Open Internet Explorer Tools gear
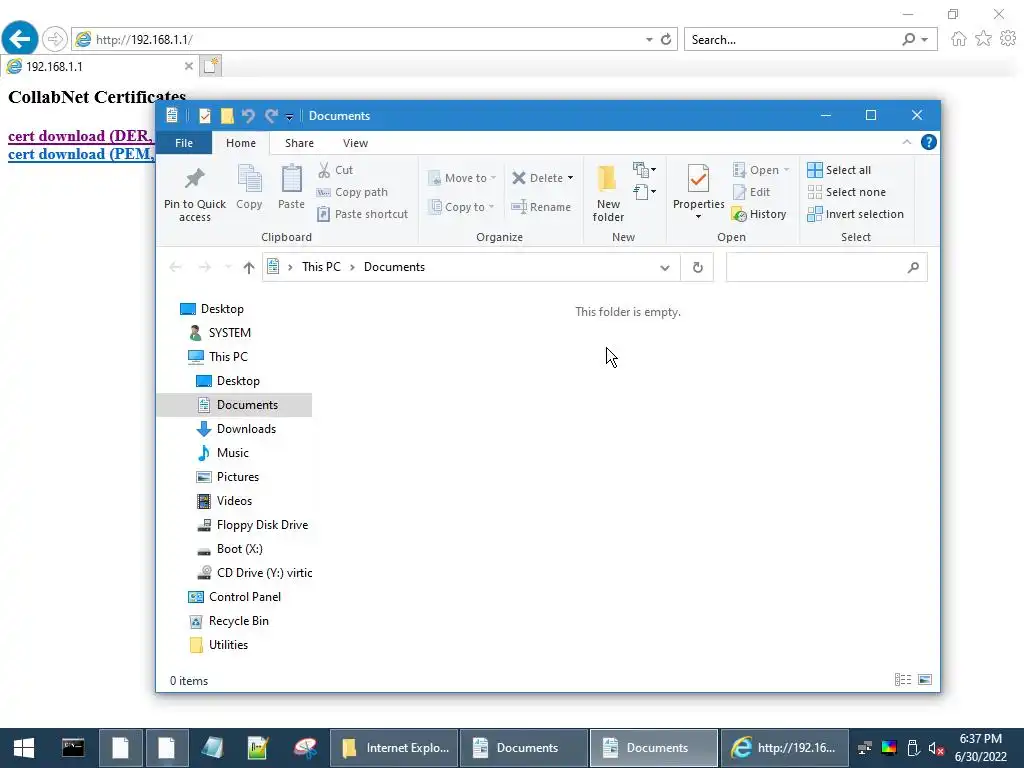The height and width of the screenshot is (768, 1024). [1008, 39]
